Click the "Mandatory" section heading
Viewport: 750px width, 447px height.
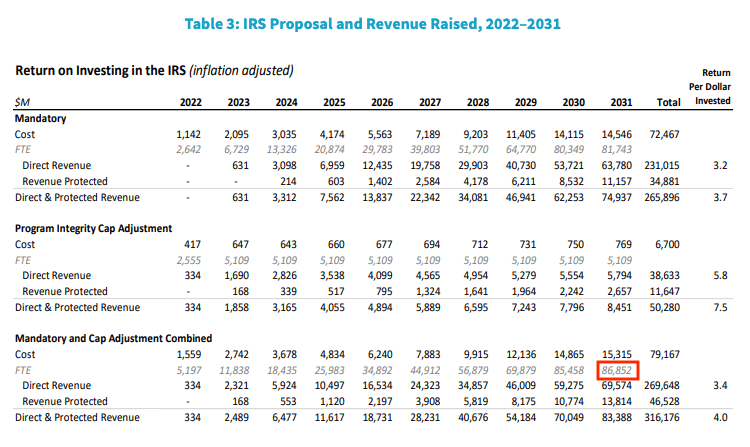click(x=40, y=119)
